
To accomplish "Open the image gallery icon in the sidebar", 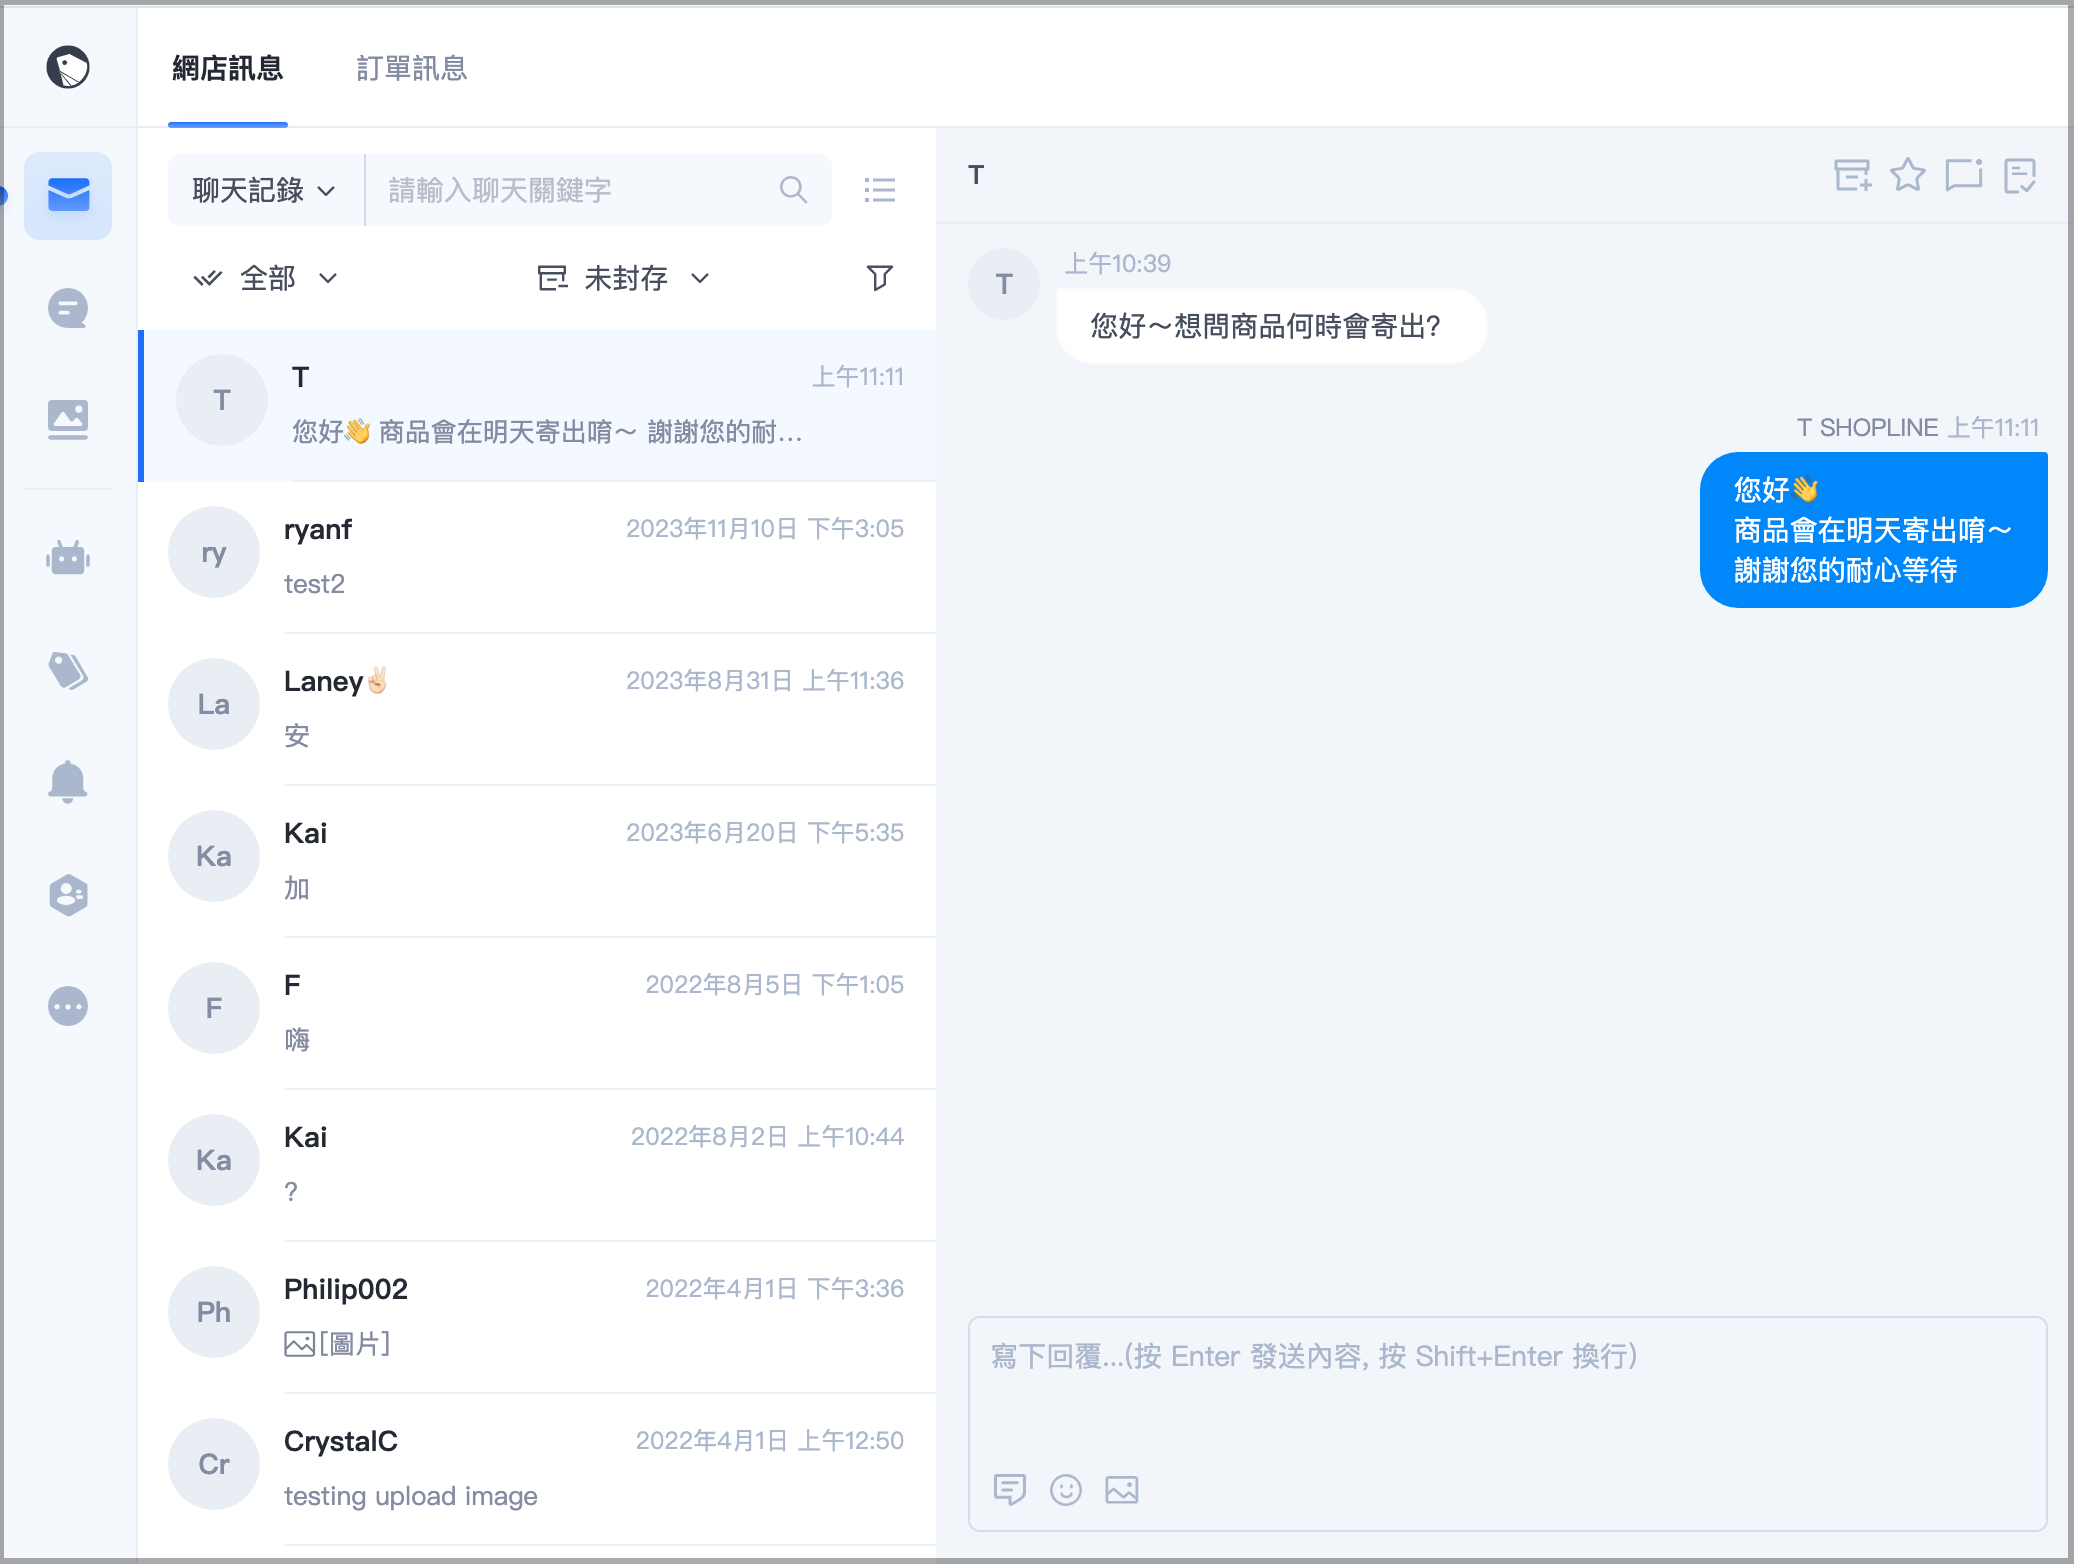I will pyautogui.click(x=68, y=419).
